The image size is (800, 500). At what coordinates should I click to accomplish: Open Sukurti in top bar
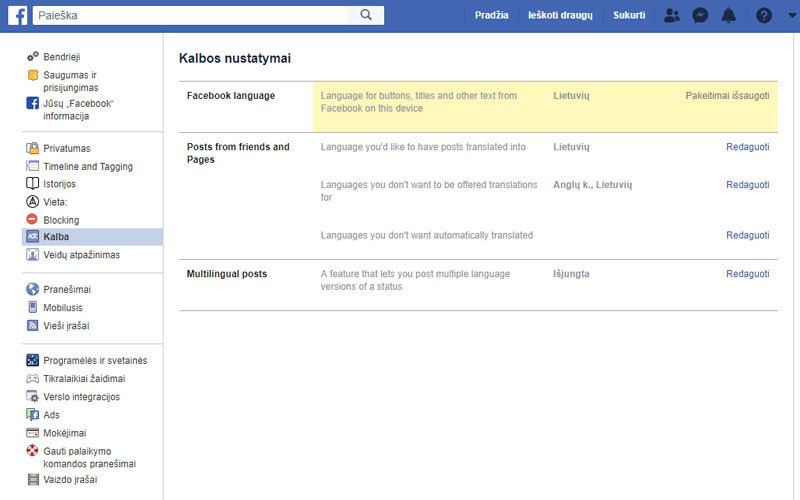tap(629, 15)
